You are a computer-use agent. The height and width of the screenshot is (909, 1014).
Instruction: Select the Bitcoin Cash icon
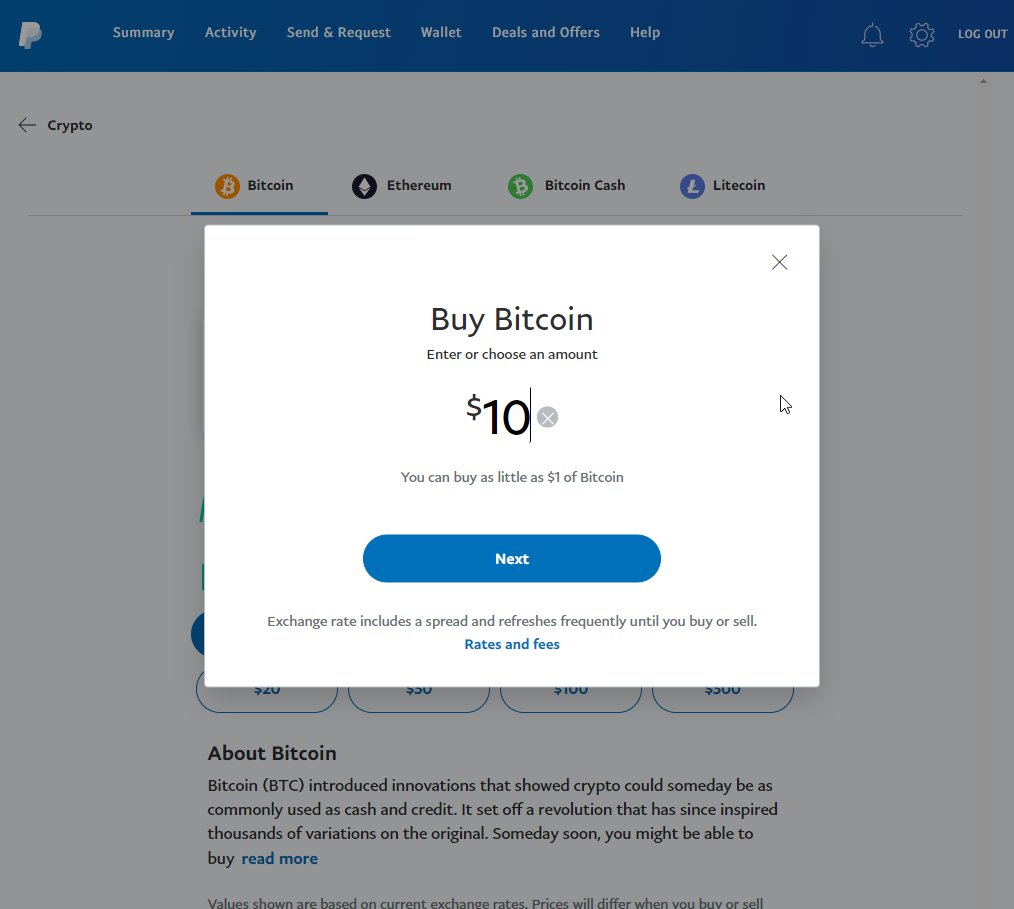[x=520, y=186]
